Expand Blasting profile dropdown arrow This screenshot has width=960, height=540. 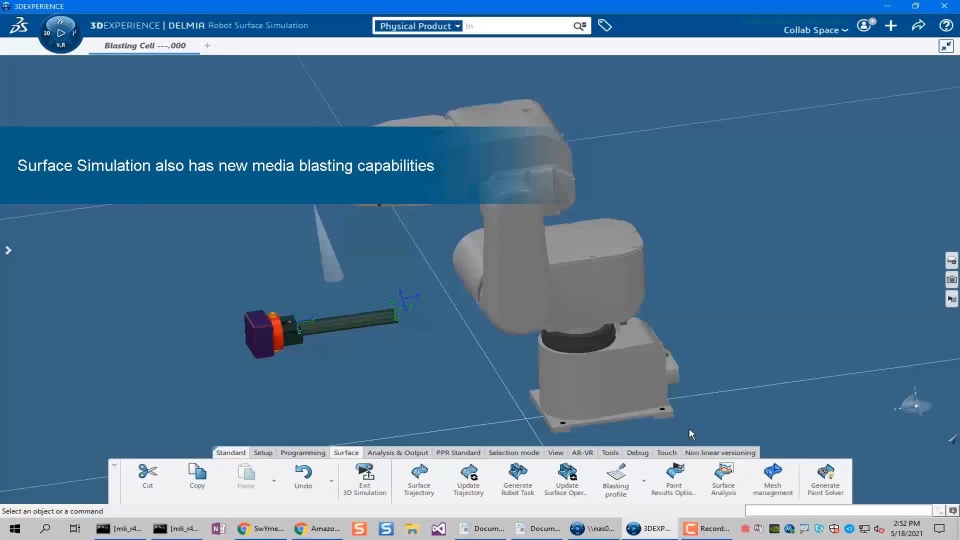tap(643, 481)
